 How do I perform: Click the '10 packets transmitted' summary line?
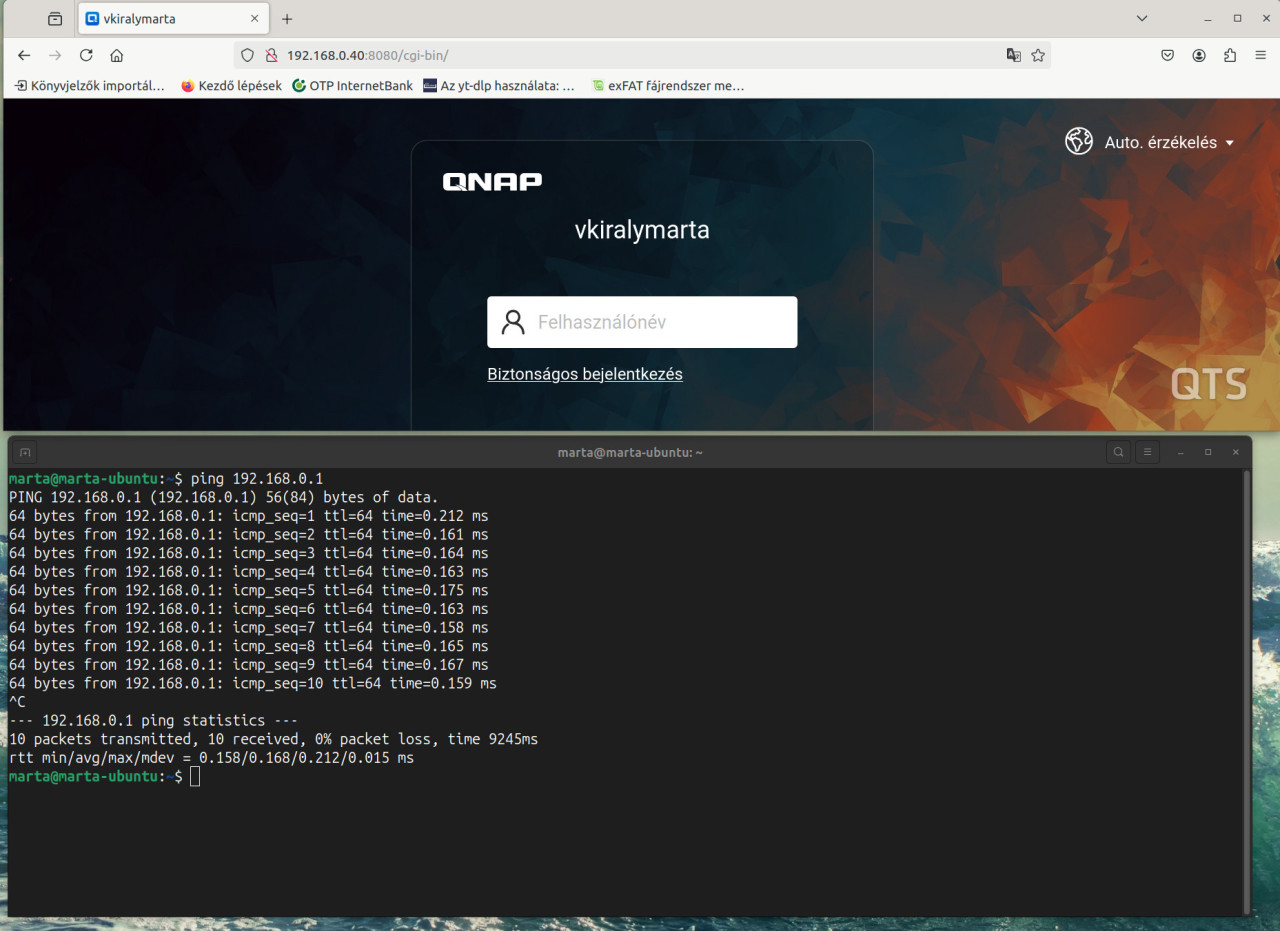click(273, 739)
